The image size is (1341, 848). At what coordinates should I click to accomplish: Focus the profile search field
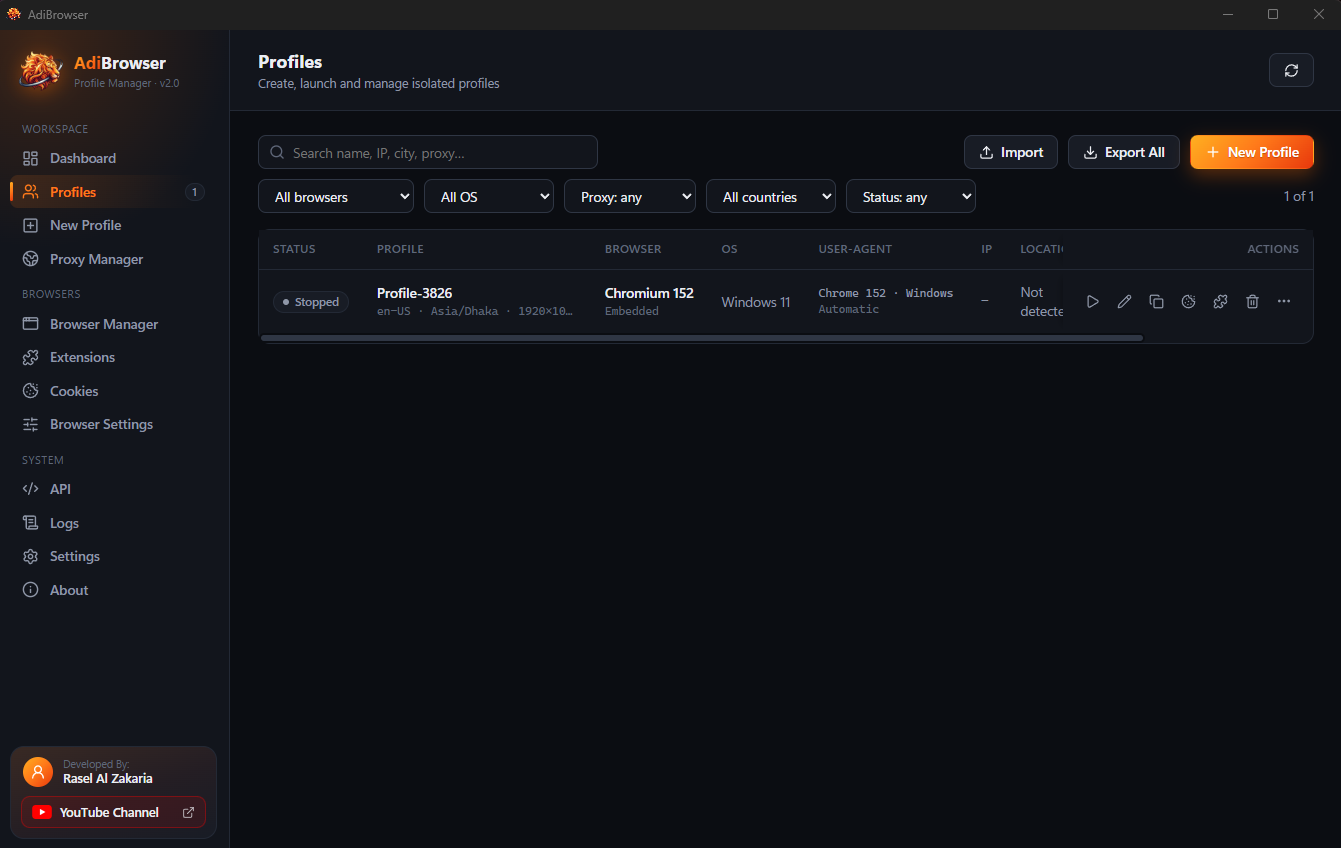click(x=428, y=152)
